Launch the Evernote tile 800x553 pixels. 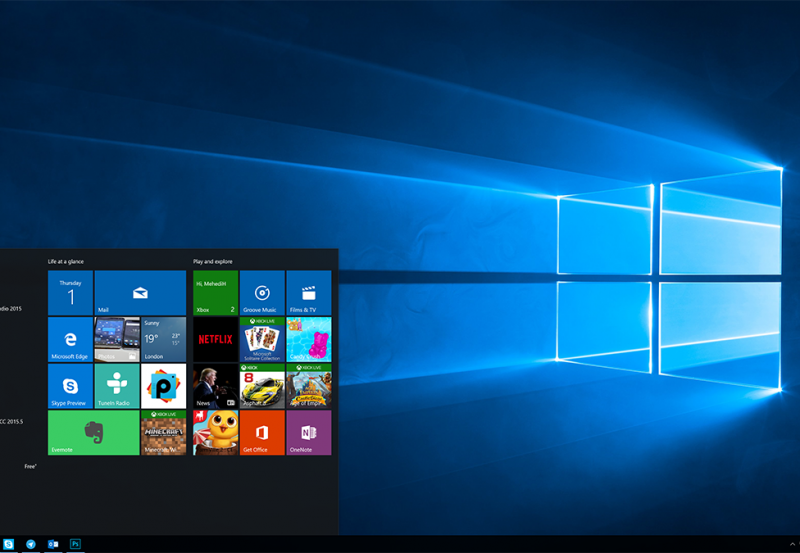(93, 433)
